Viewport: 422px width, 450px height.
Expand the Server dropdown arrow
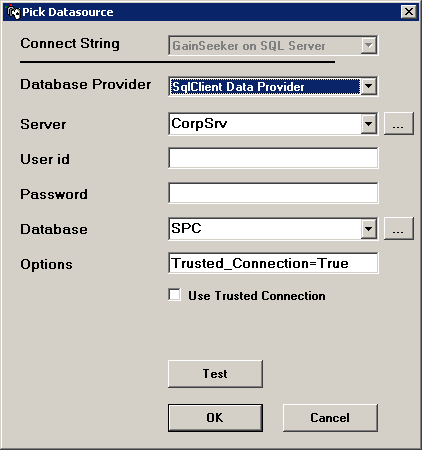point(369,124)
